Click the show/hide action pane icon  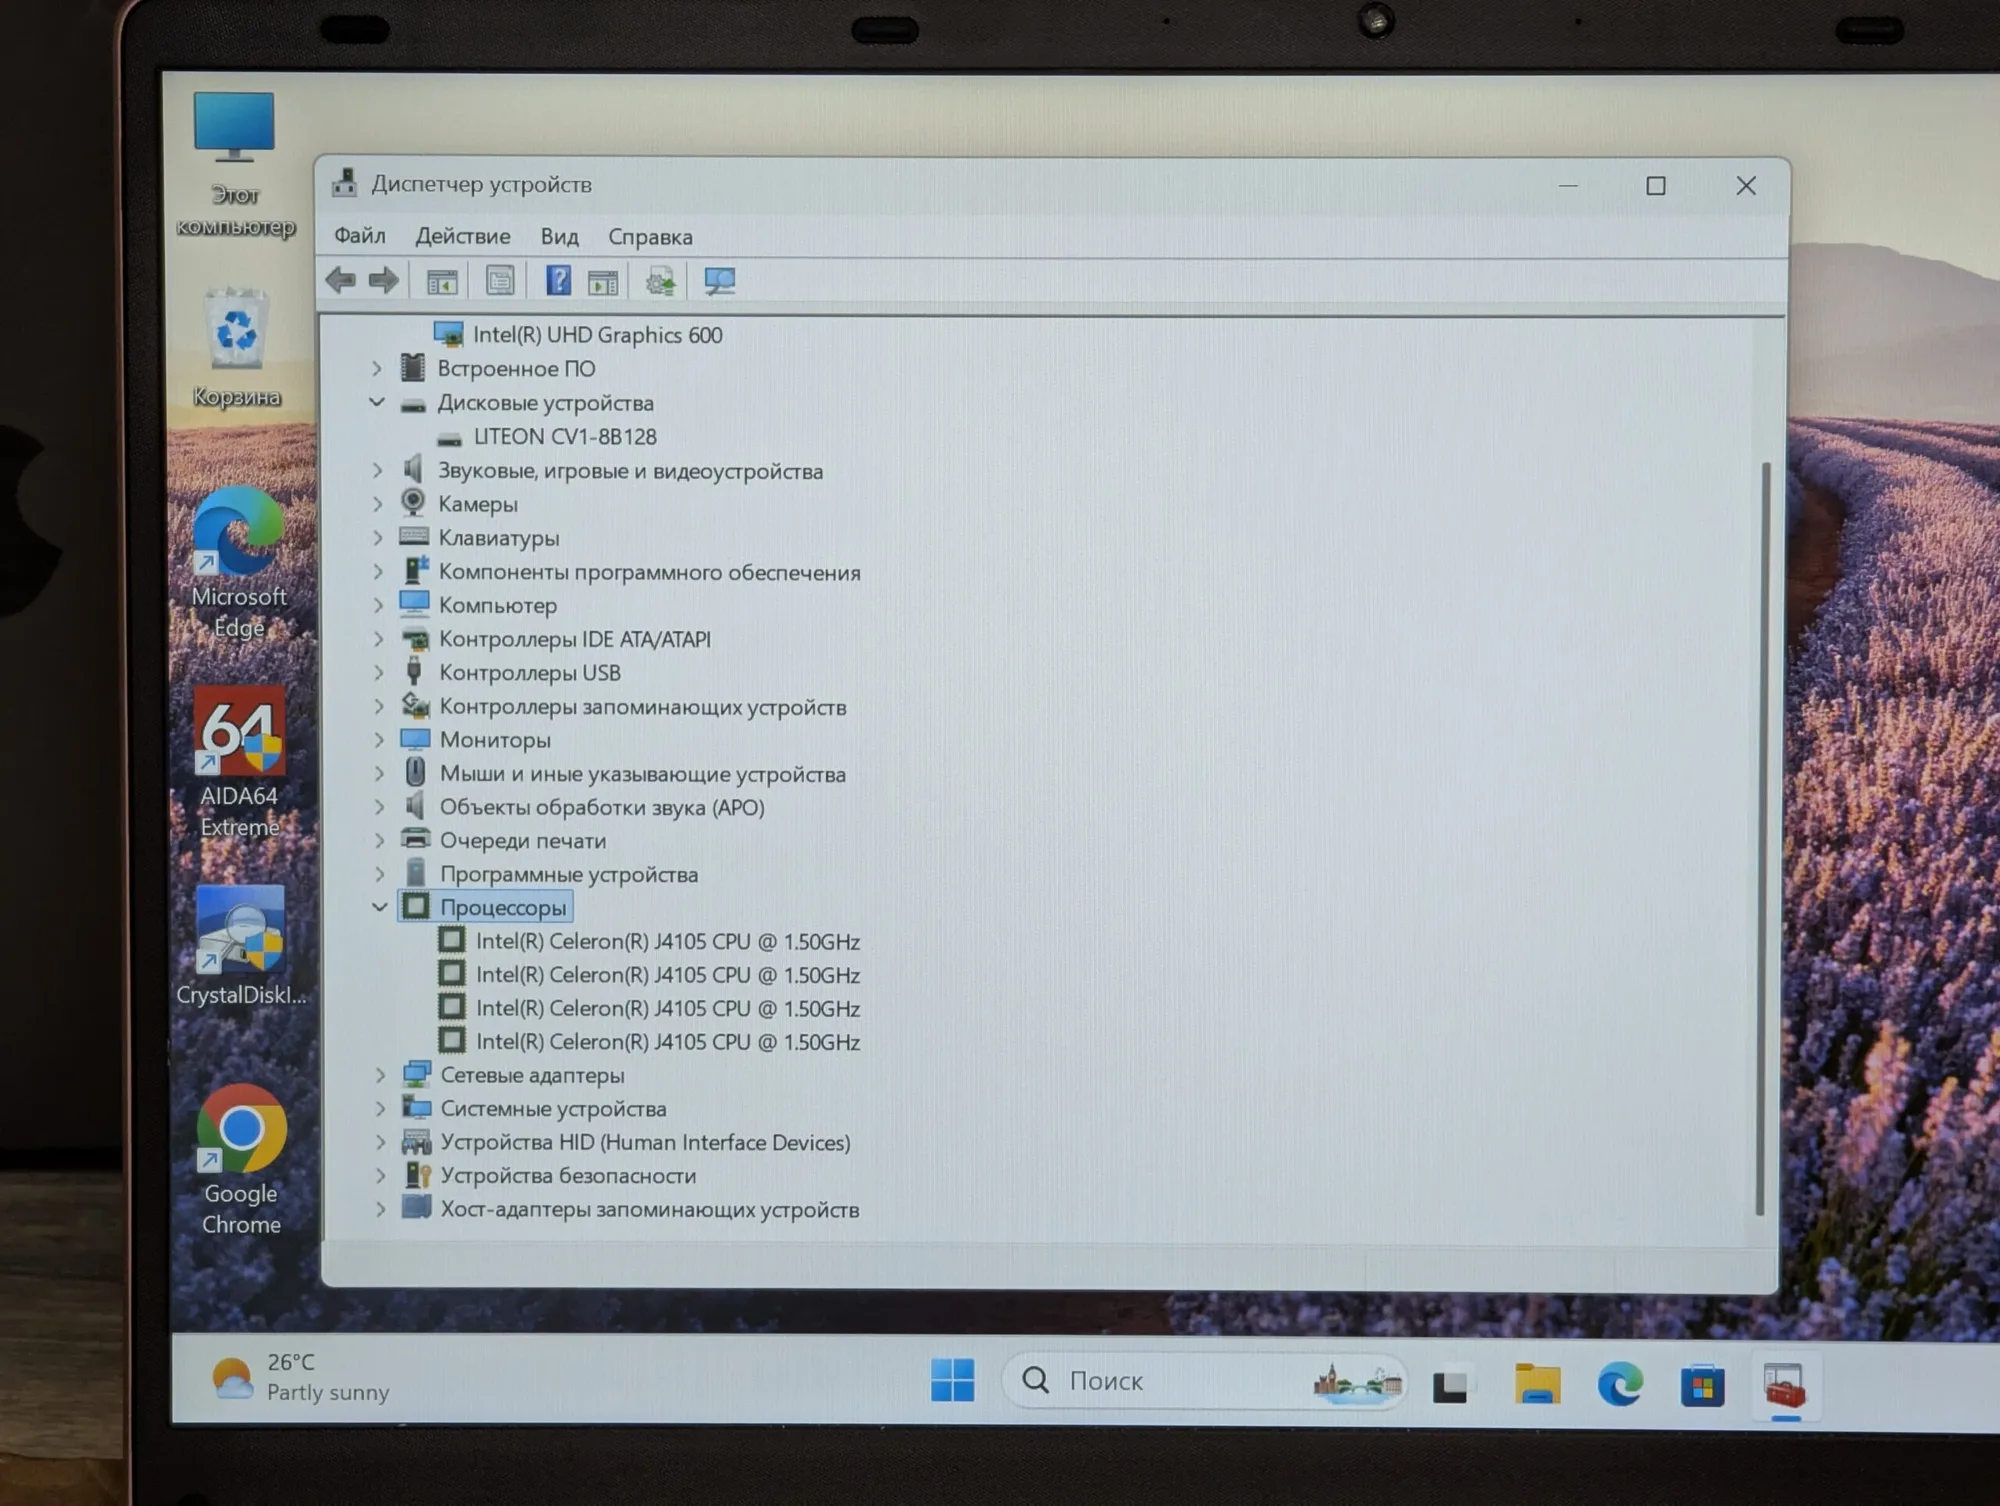click(603, 283)
